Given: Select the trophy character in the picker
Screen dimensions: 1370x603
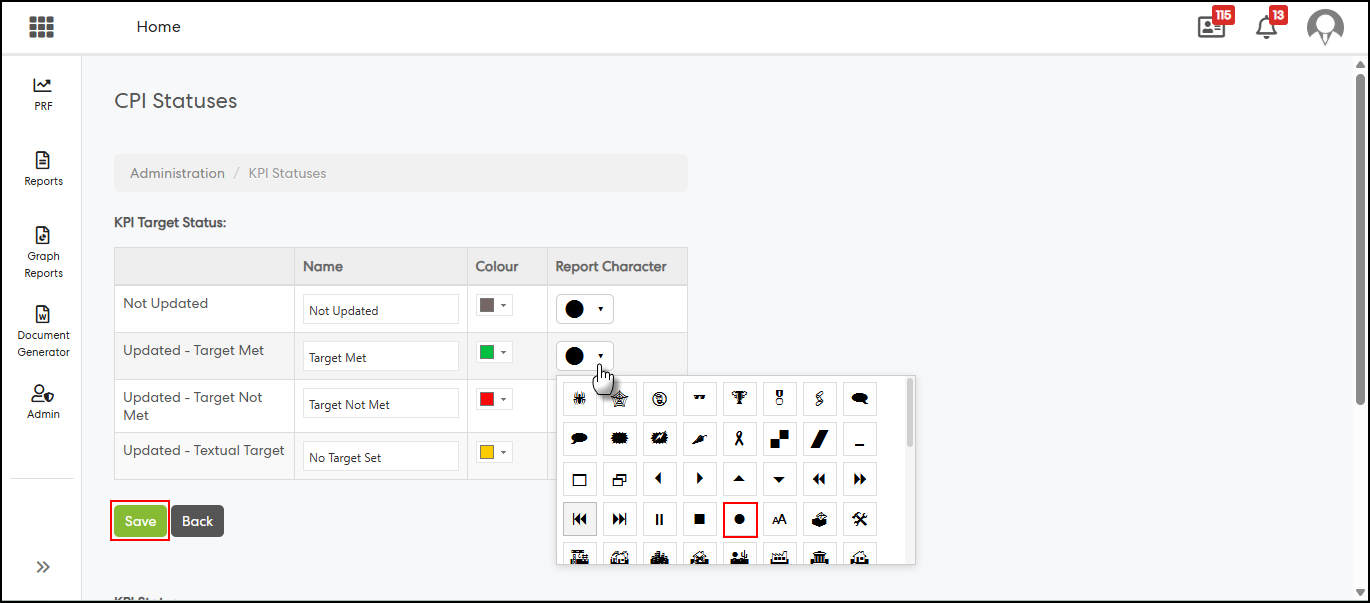Looking at the screenshot, I should [739, 399].
